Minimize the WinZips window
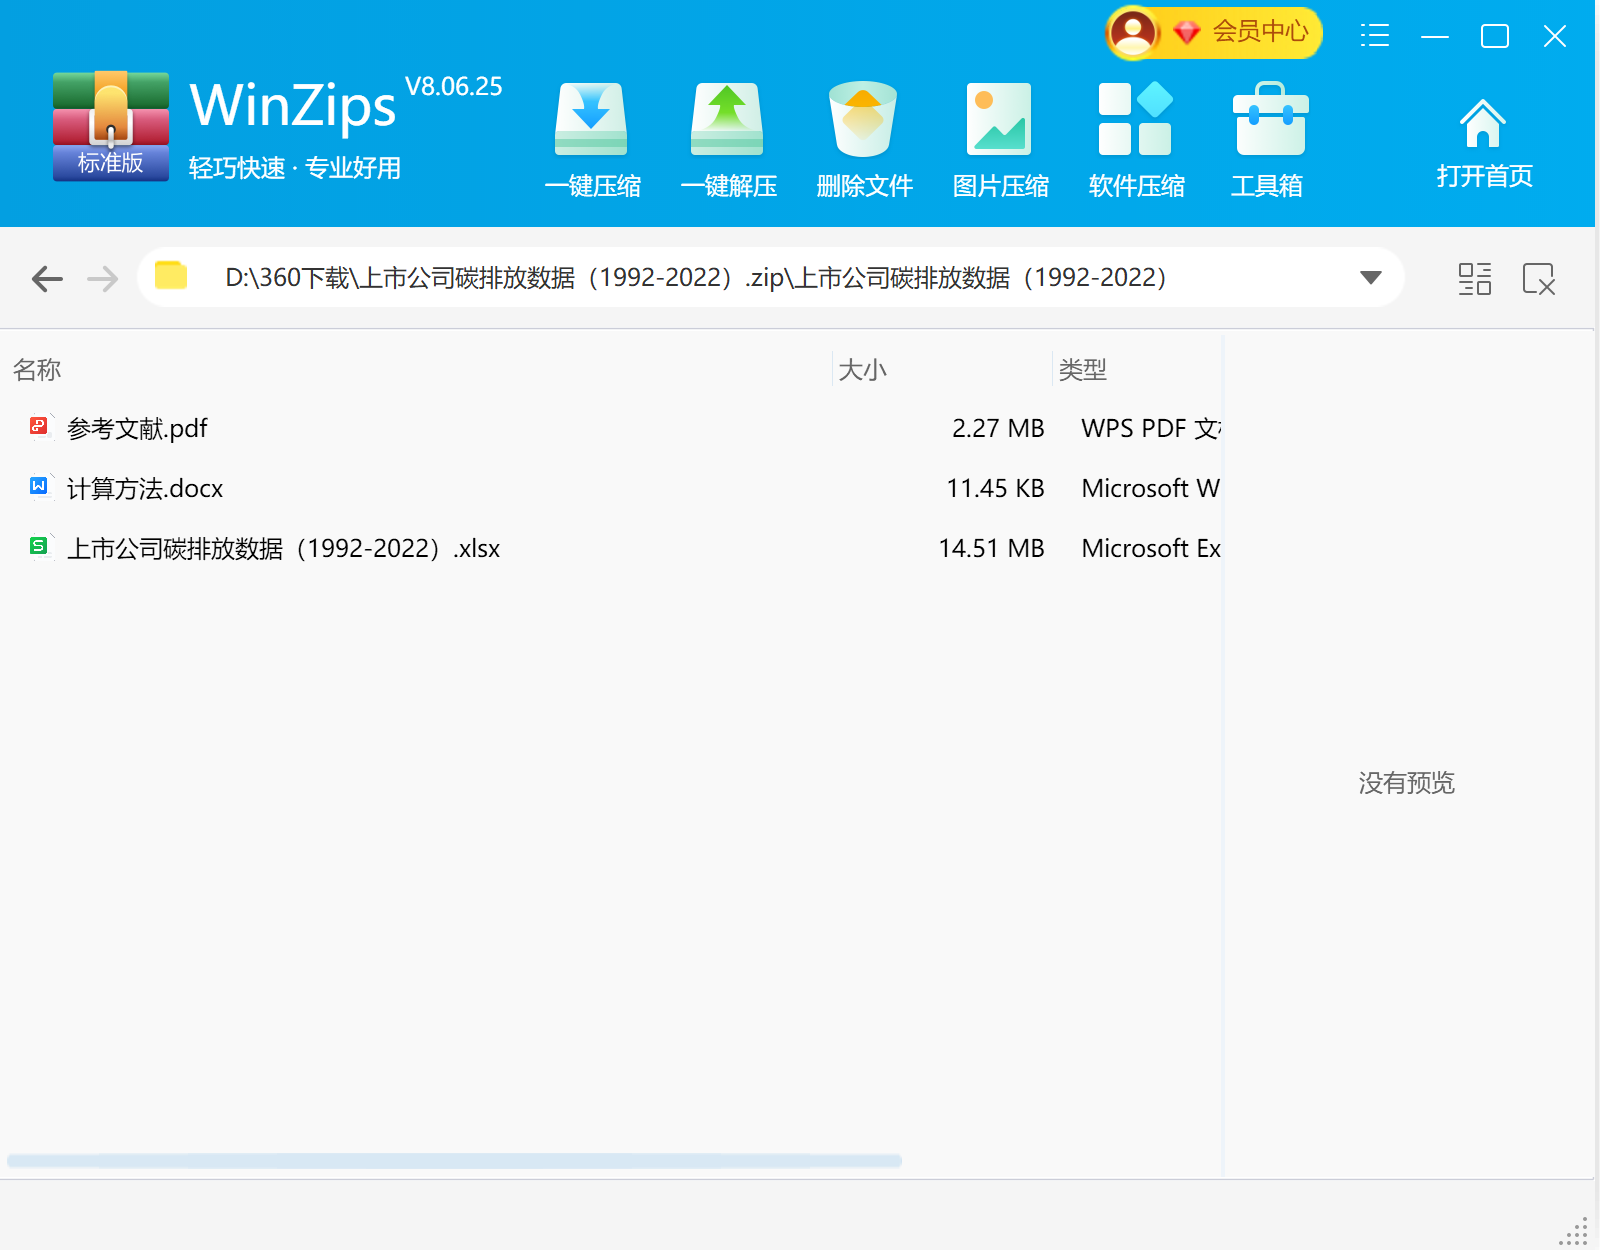The width and height of the screenshot is (1600, 1250). click(1435, 37)
